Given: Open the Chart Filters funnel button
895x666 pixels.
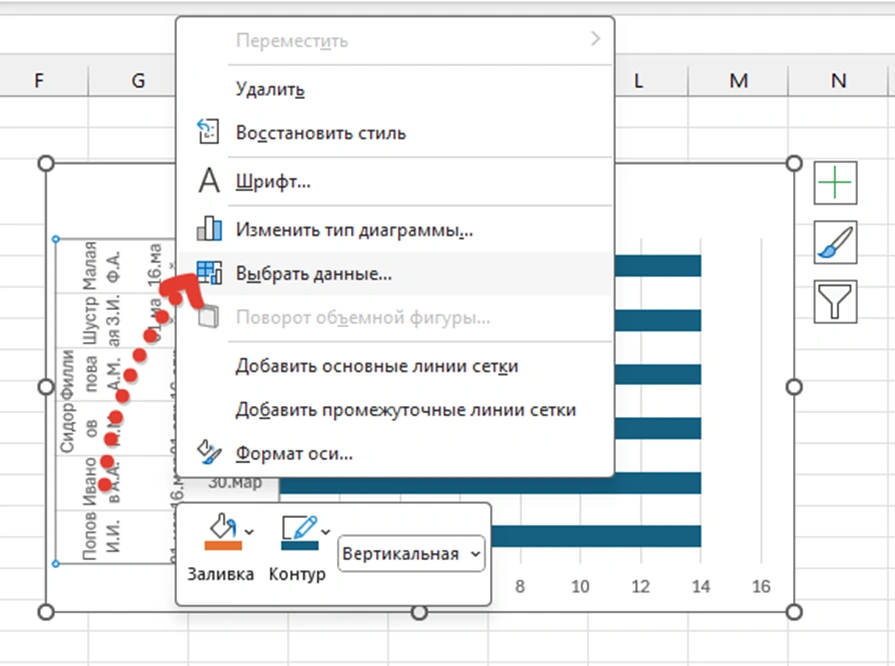Looking at the screenshot, I should [835, 301].
